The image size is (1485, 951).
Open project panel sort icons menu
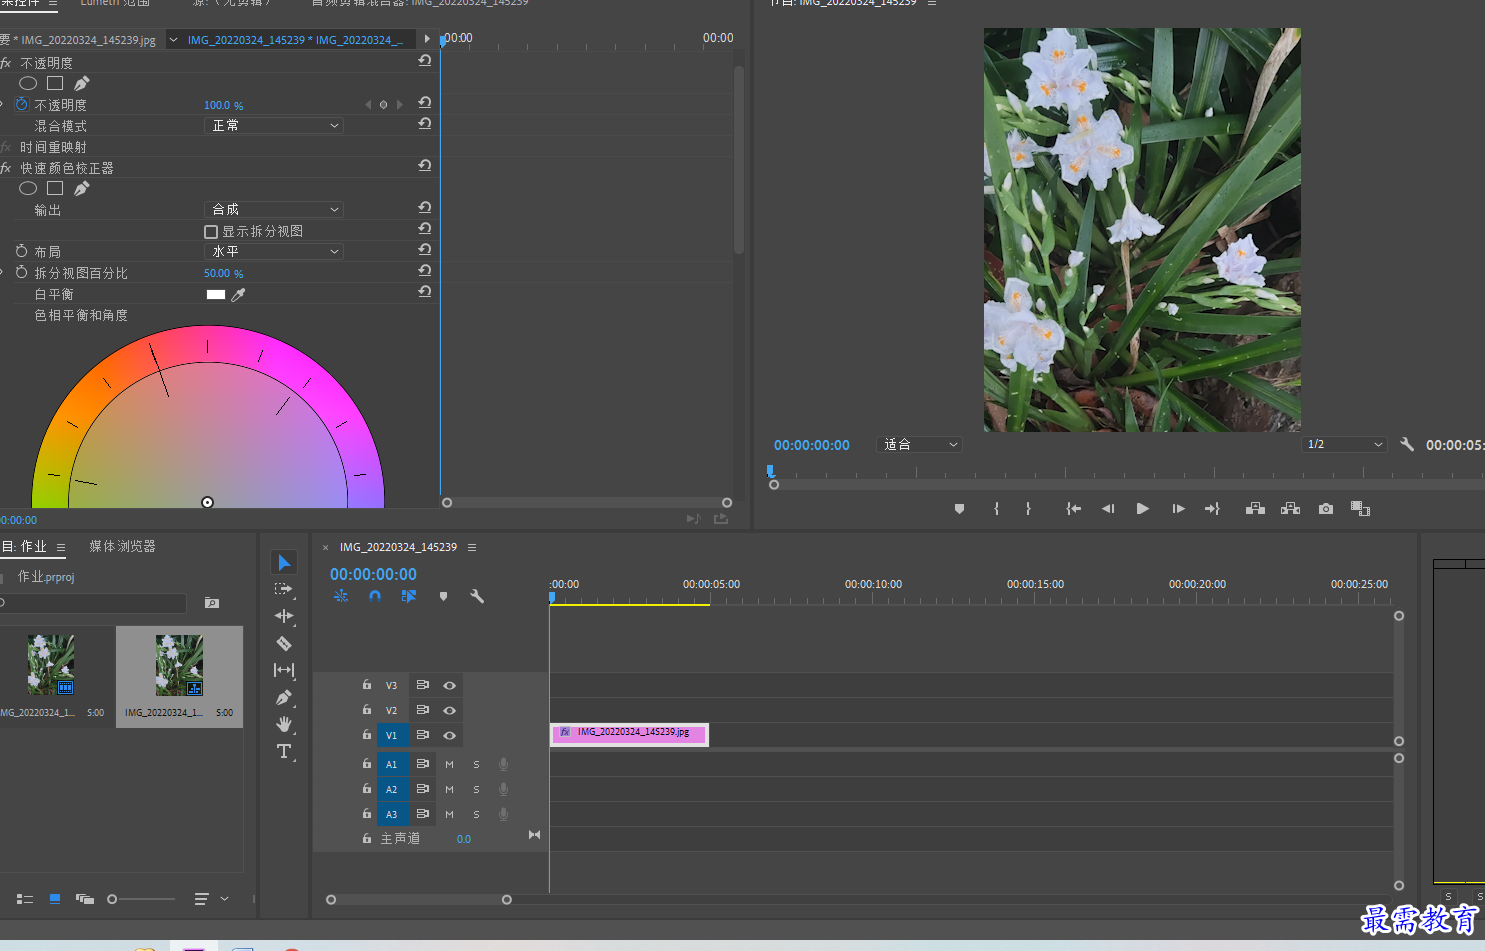[211, 899]
